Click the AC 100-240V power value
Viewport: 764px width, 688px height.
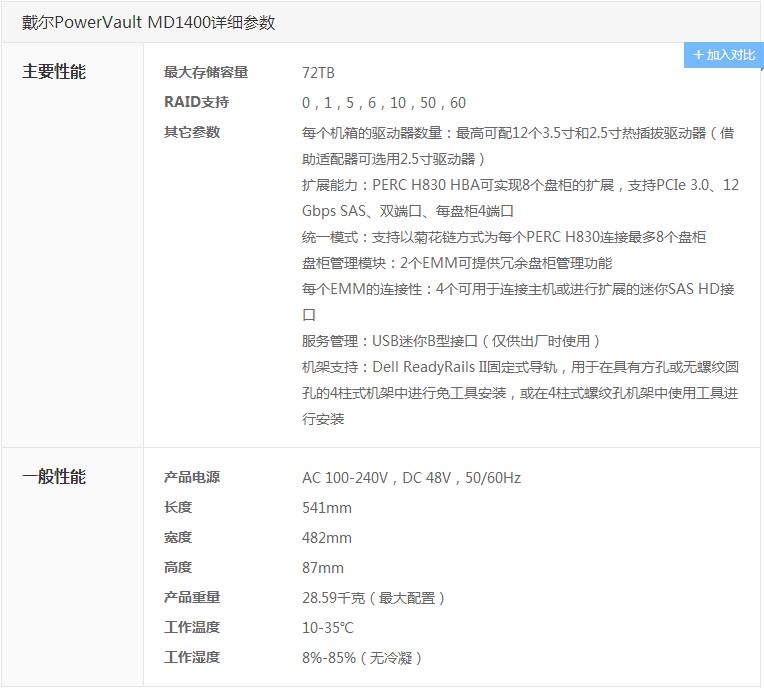click(412, 478)
